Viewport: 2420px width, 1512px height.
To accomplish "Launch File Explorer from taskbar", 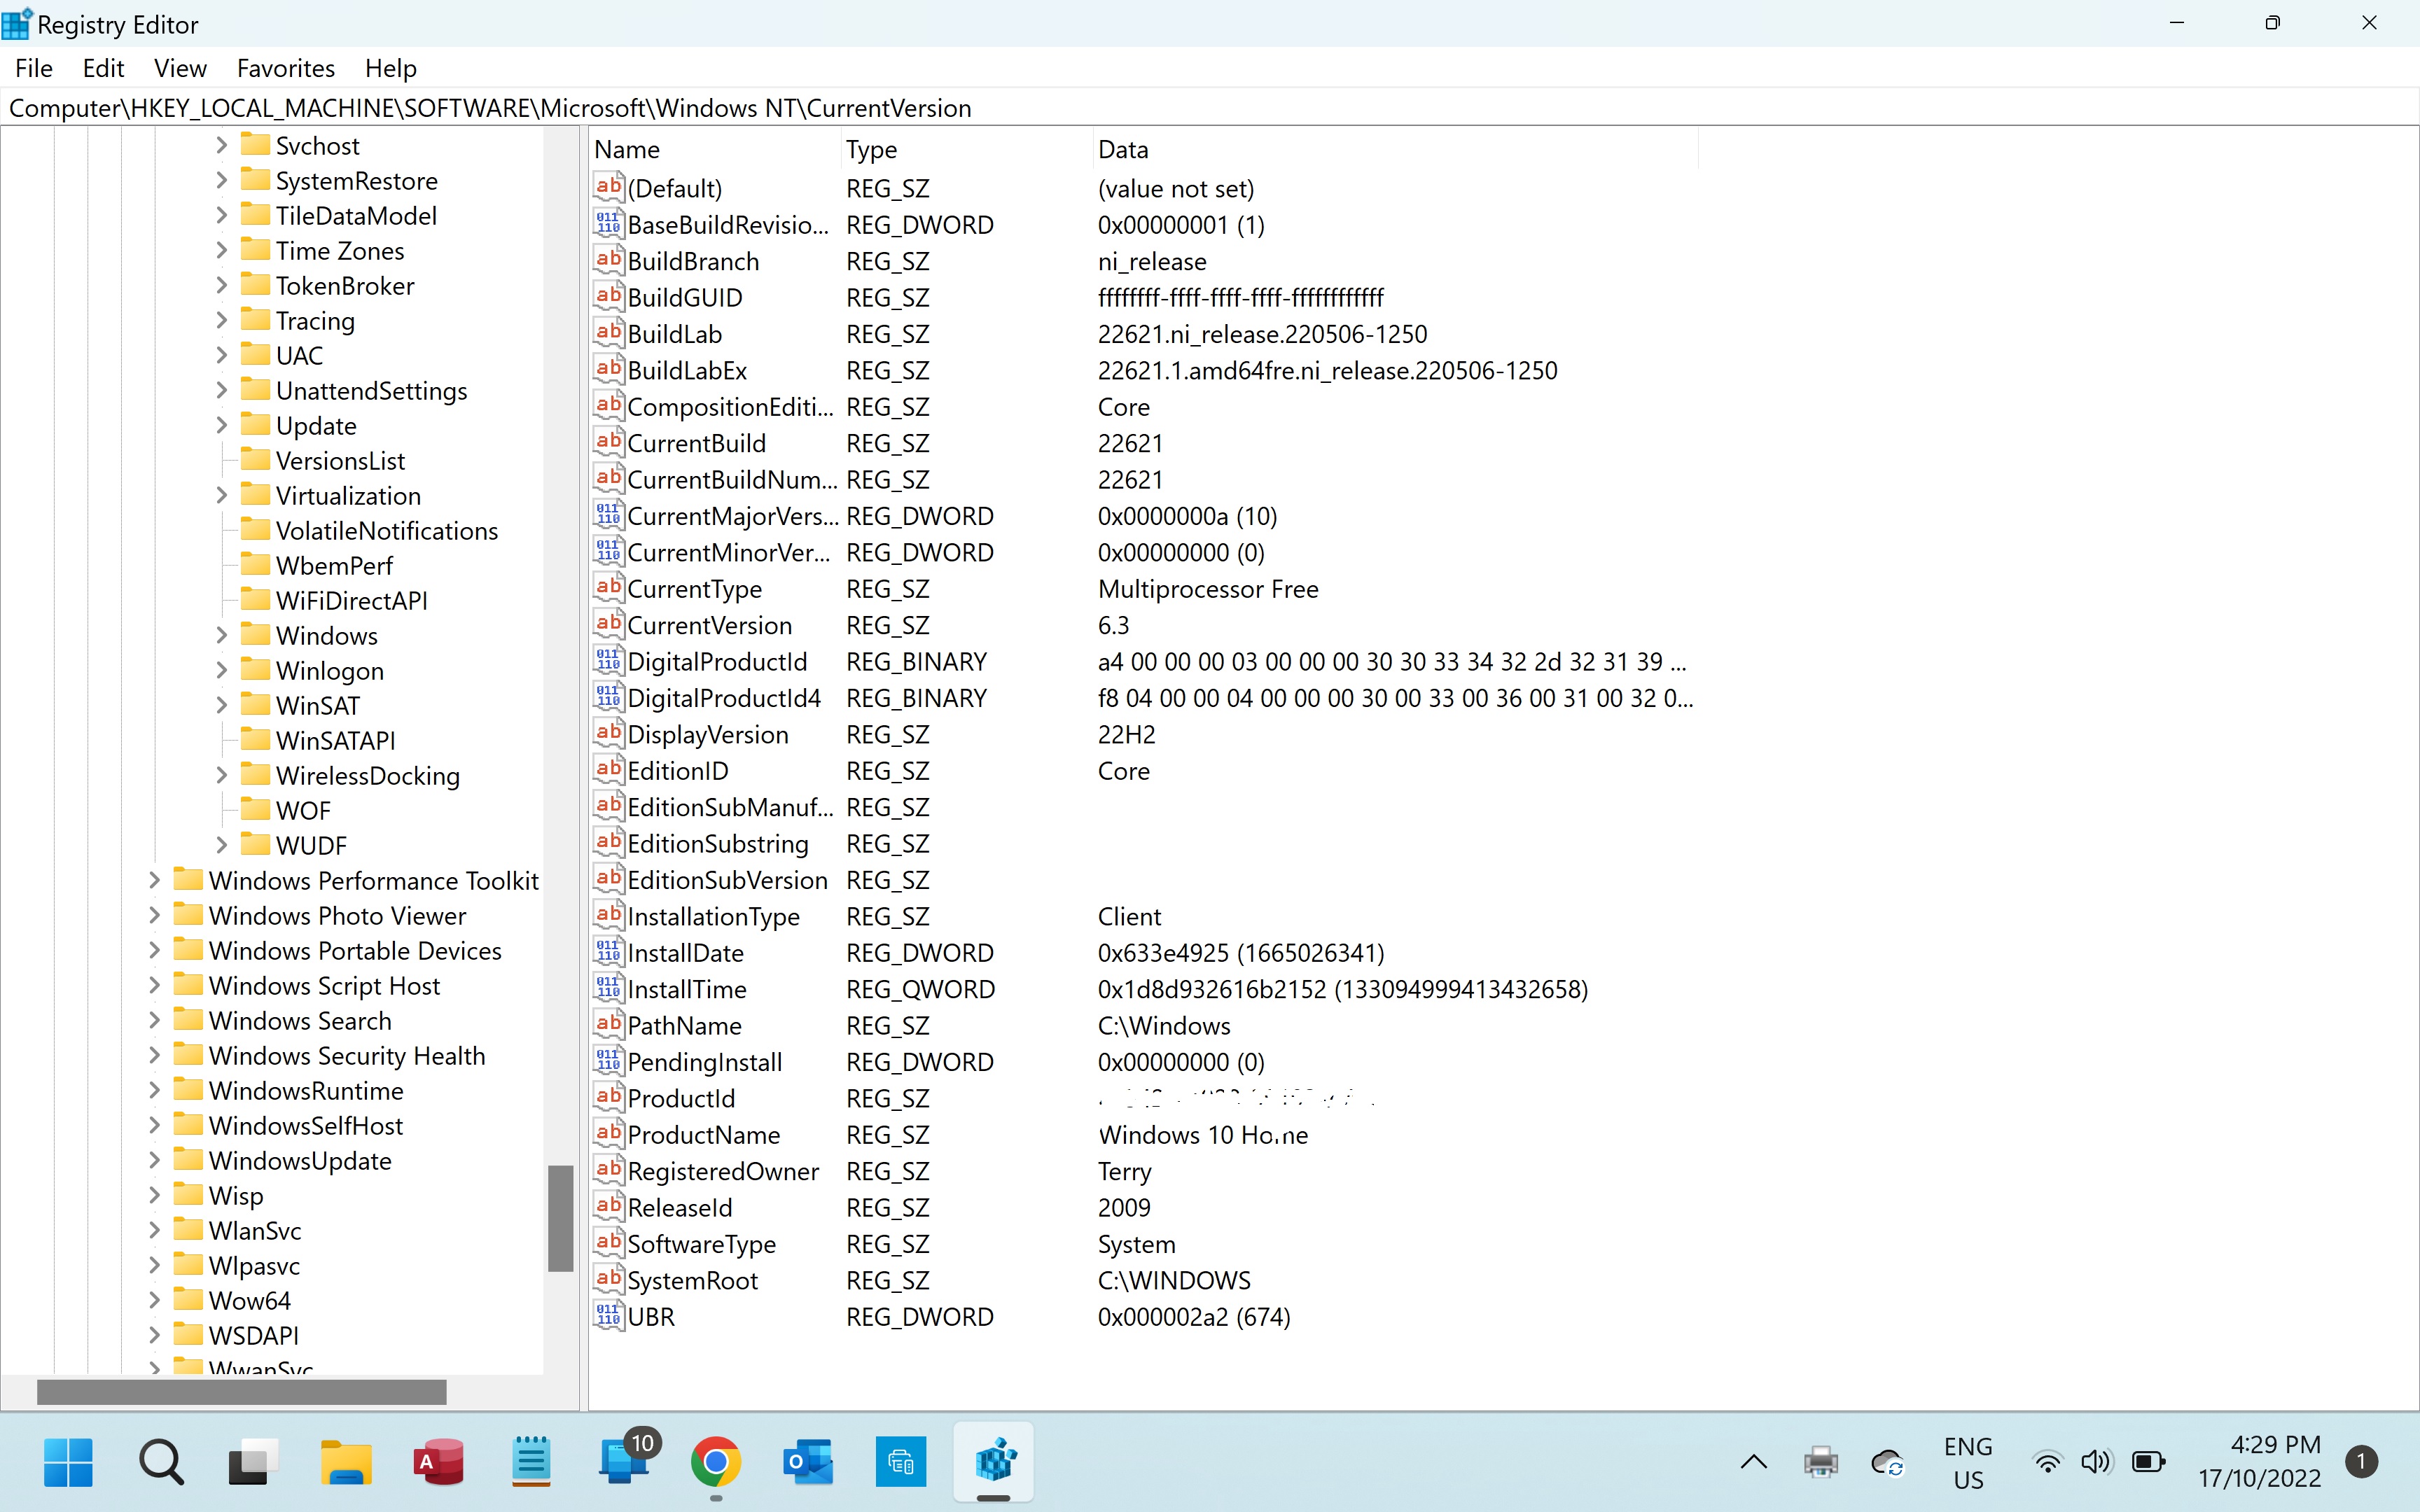I will 346,1463.
